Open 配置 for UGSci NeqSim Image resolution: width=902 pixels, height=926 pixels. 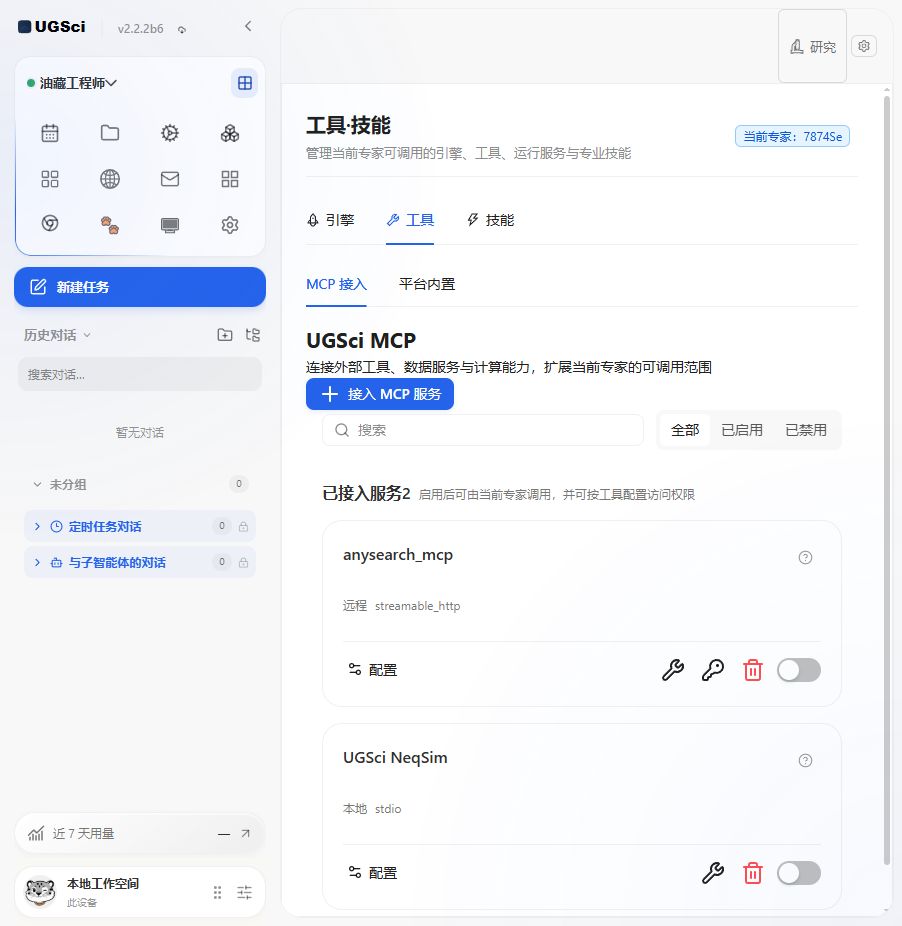(372, 873)
